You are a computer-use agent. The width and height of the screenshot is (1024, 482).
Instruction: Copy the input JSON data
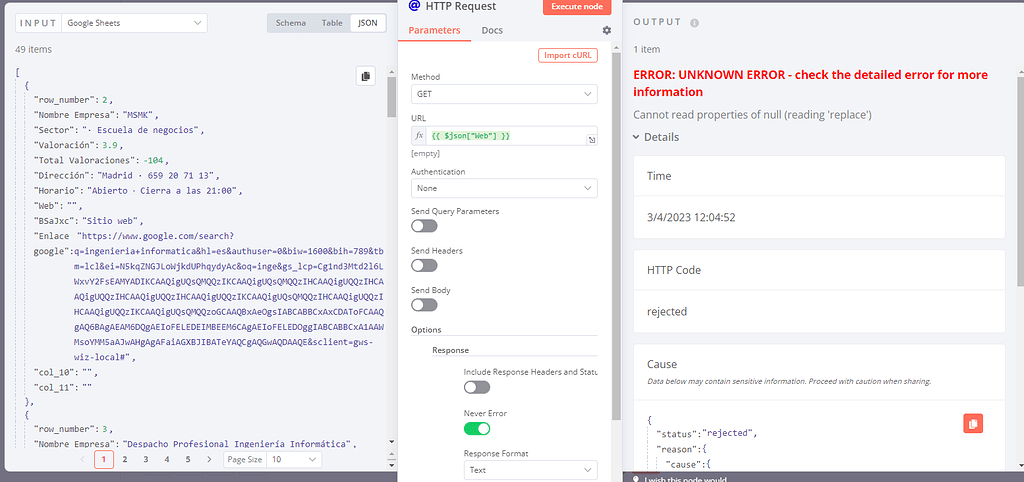click(365, 76)
